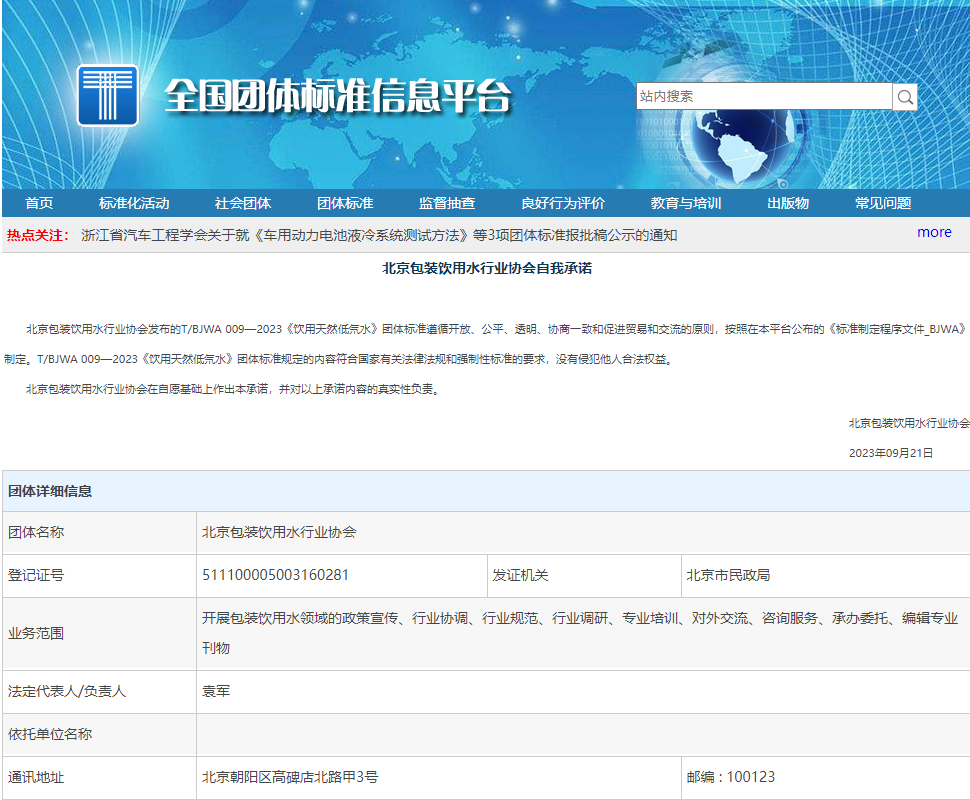Click the 发证机关 label cell

(x=584, y=575)
